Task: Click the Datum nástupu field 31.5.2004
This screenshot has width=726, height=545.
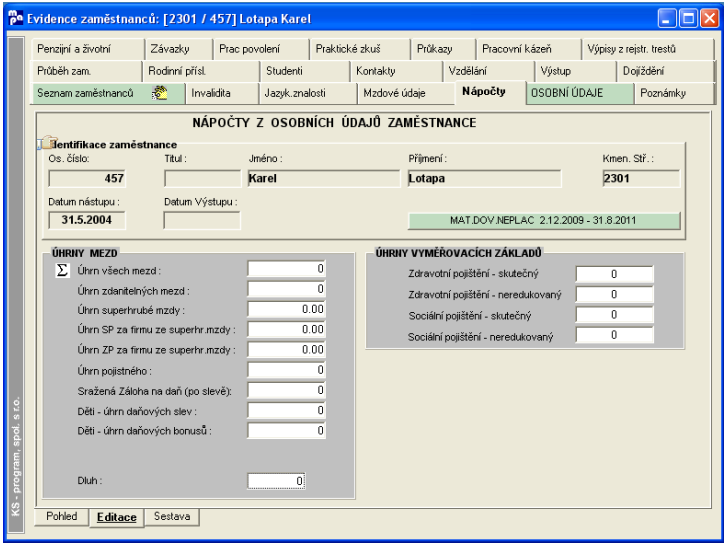Action: [87, 220]
